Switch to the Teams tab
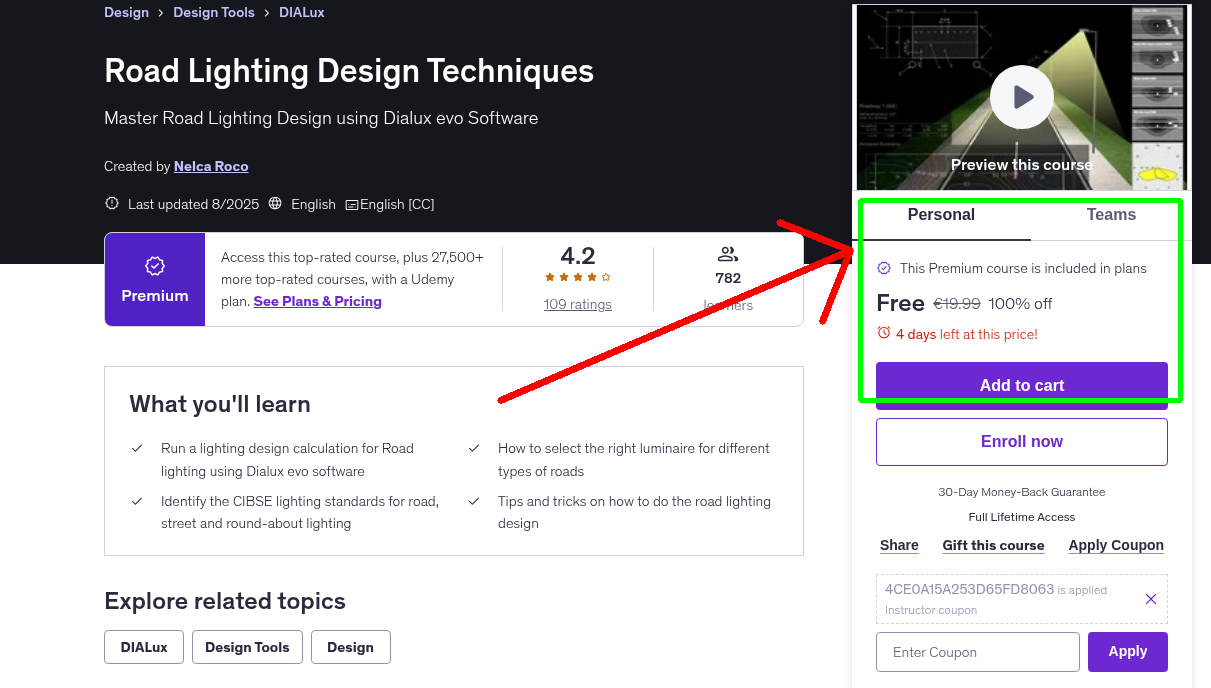The width and height of the screenshot is (1211, 688). 1110,215
